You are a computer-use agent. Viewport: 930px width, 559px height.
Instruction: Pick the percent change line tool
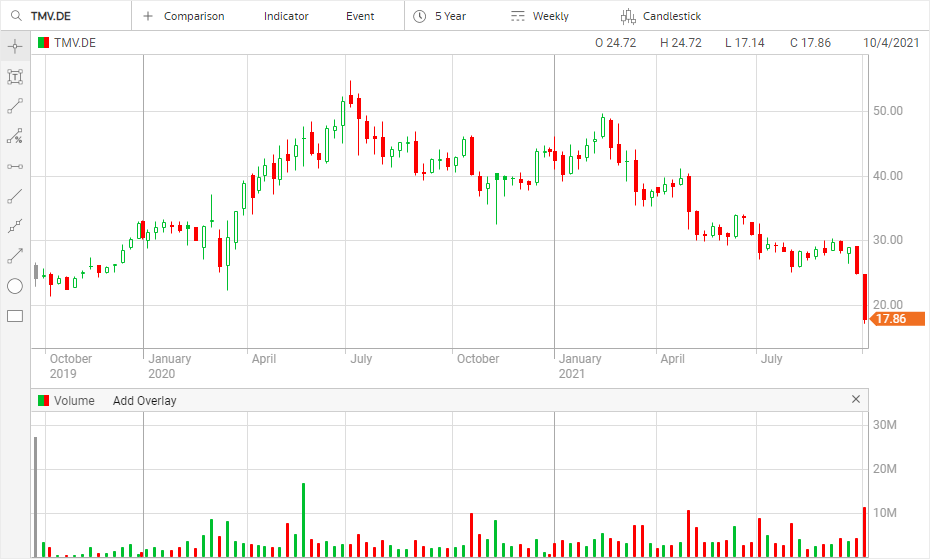coord(15,136)
